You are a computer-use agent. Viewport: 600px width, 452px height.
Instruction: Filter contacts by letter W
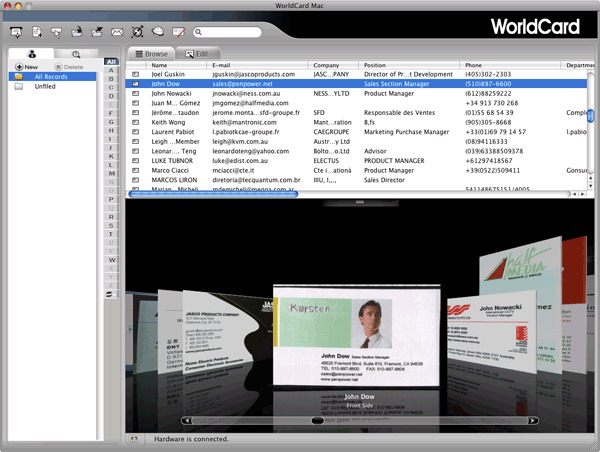(x=111, y=260)
